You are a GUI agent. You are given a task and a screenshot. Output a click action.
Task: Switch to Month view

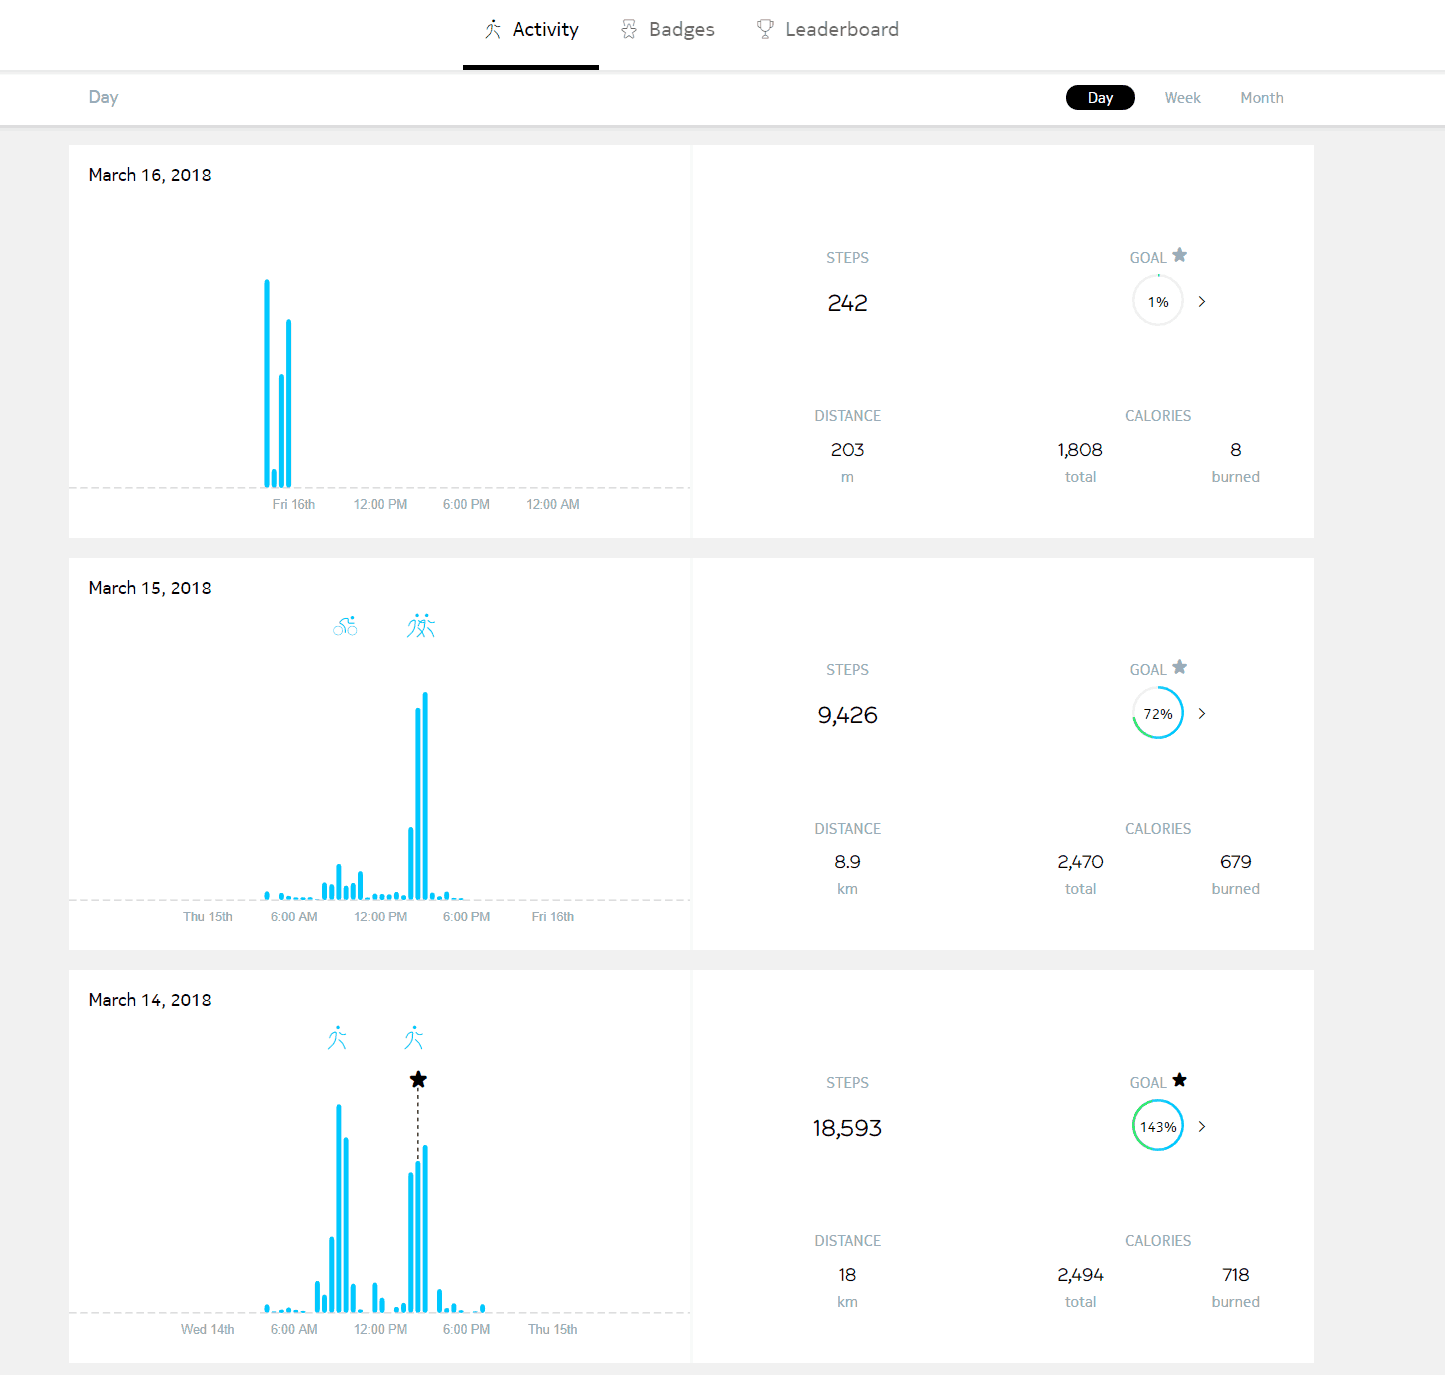[1261, 98]
